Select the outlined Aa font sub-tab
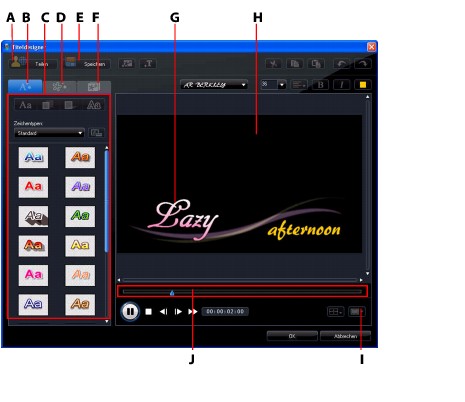This screenshot has width=465, height=402. coord(94,105)
